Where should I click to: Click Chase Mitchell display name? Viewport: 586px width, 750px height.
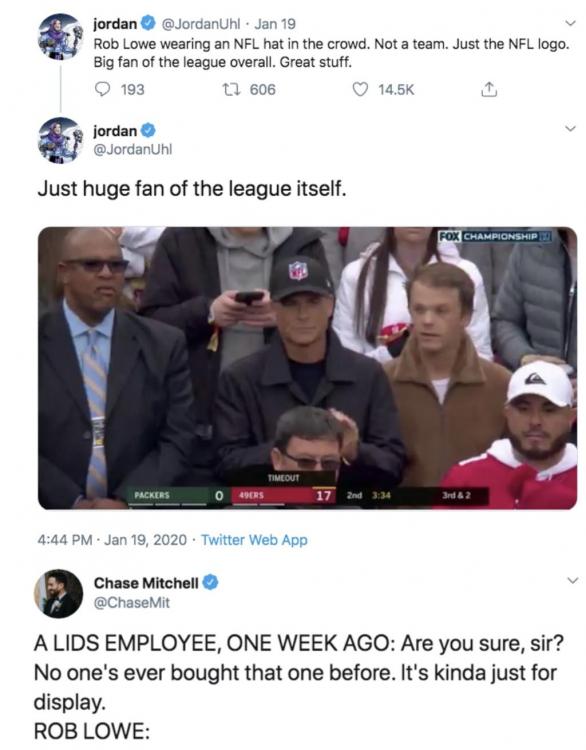click(x=146, y=583)
